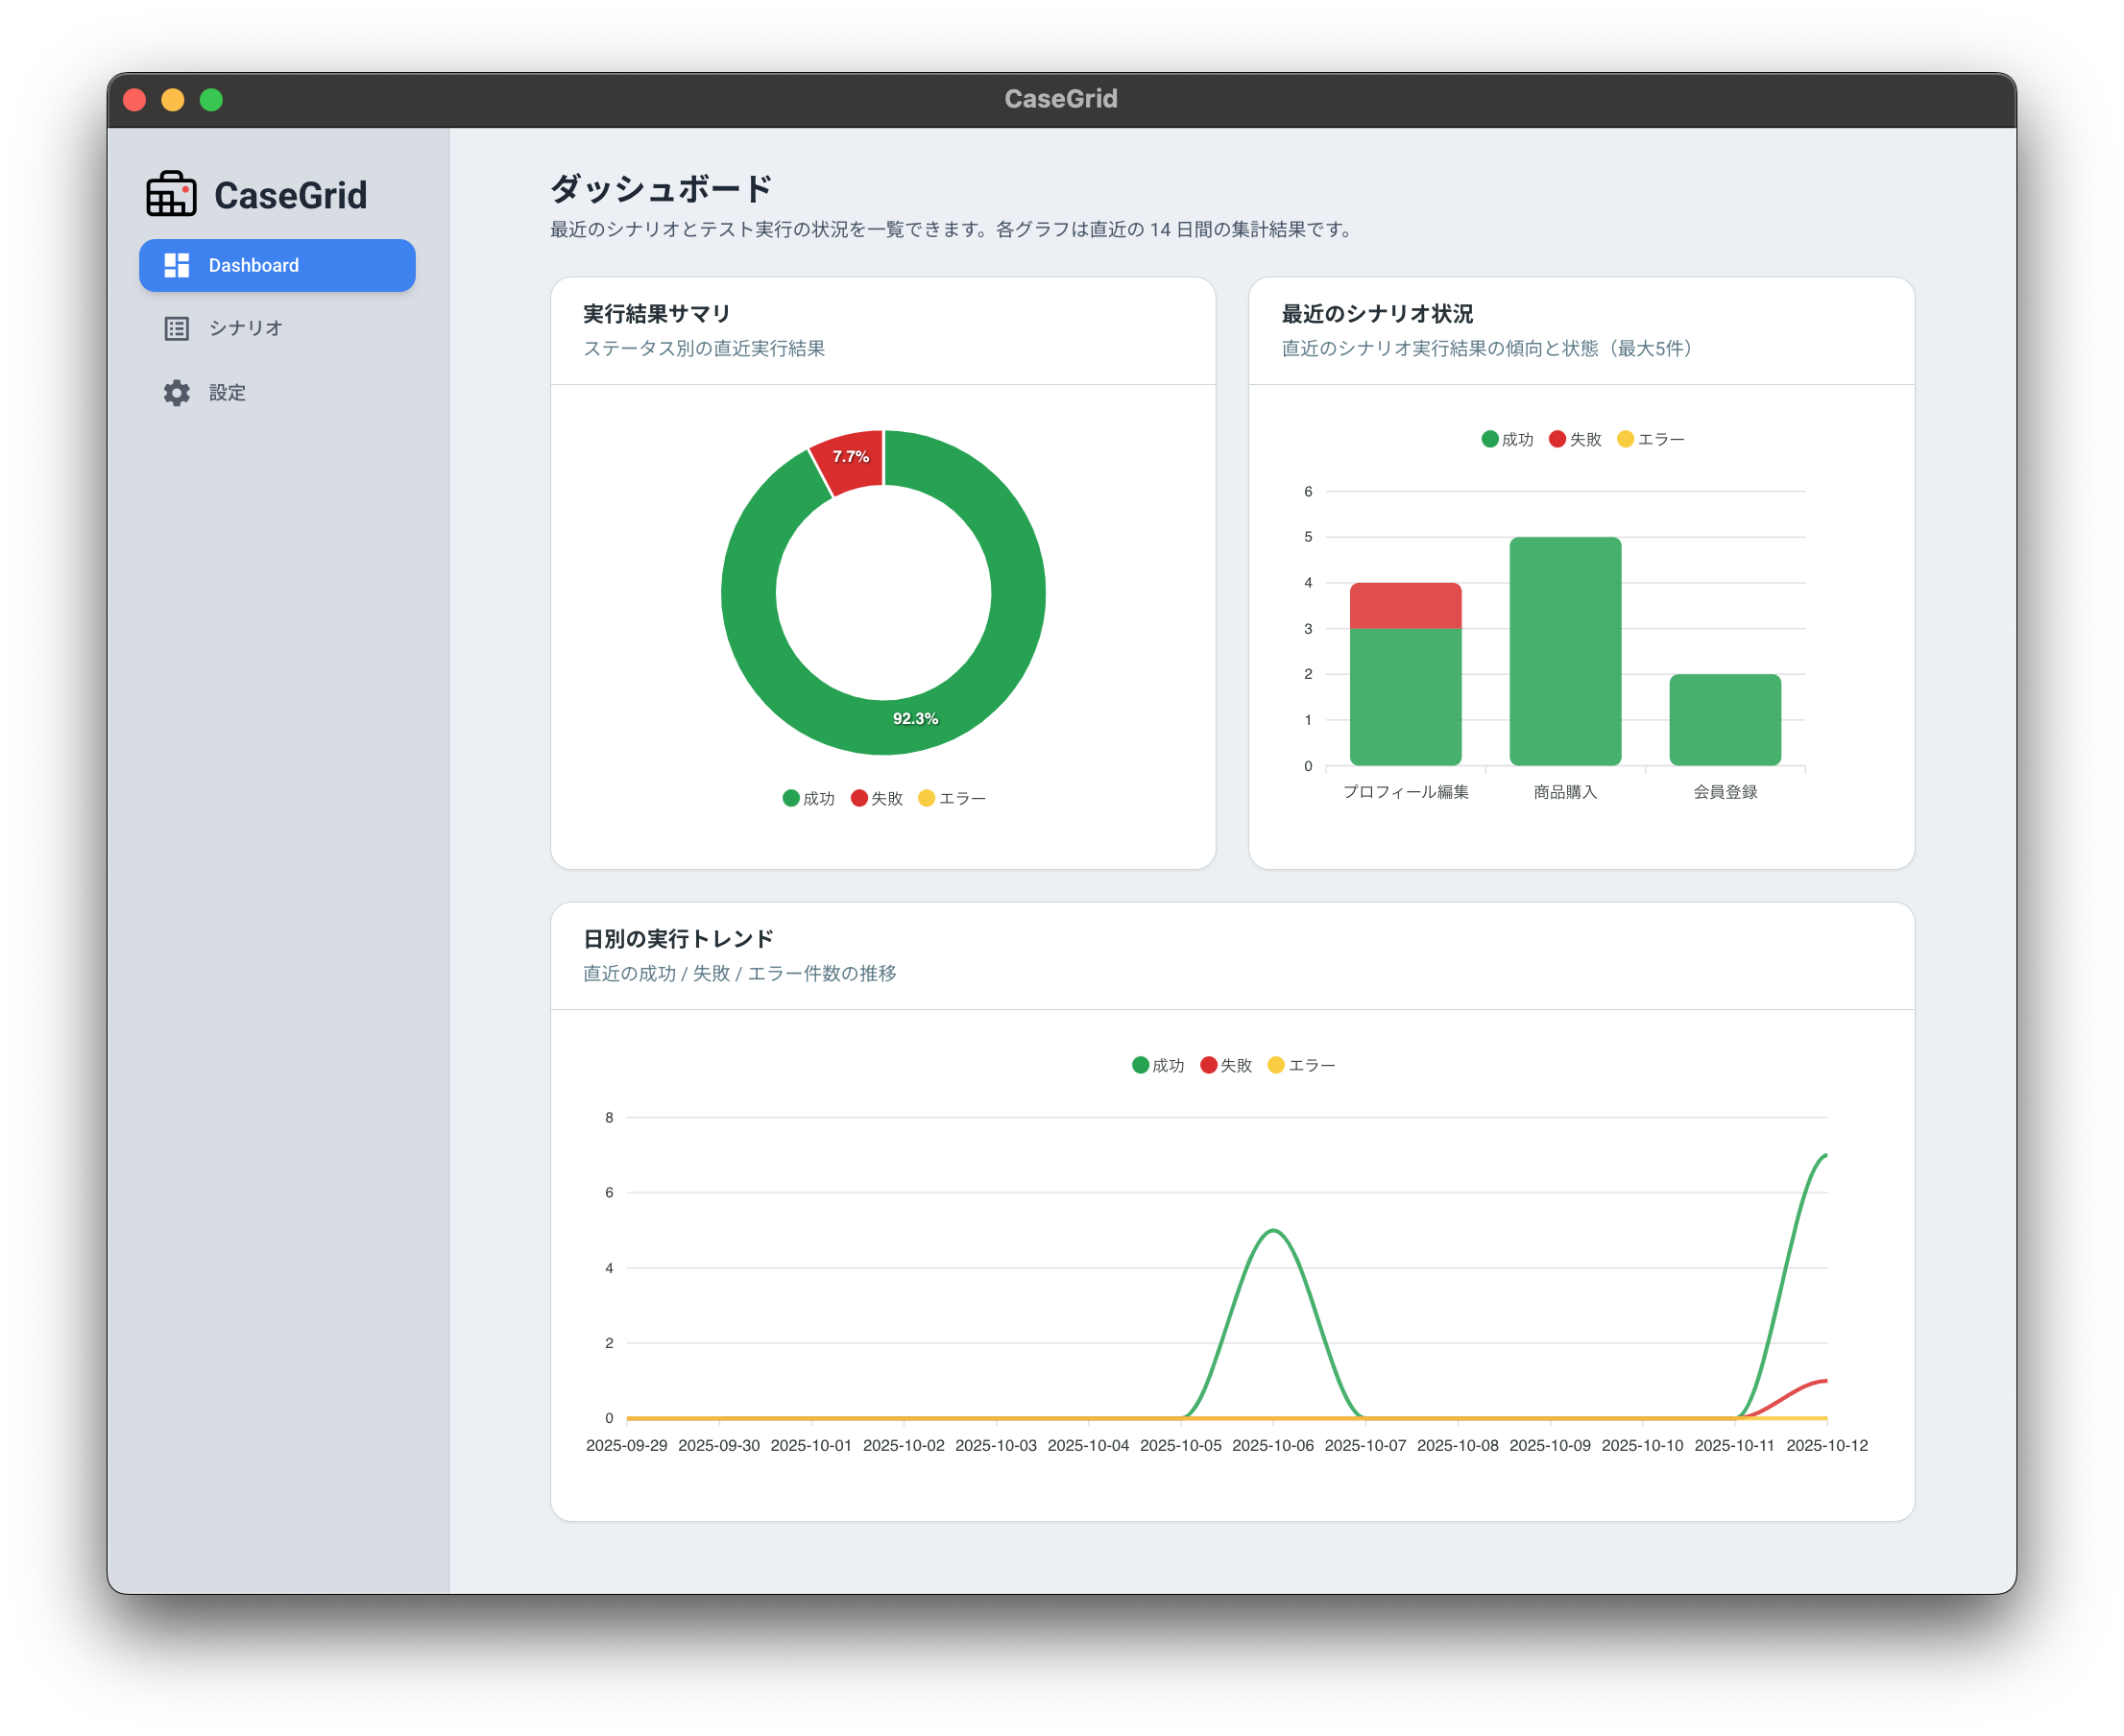2124x1736 pixels.
Task: Click the シナリオ list icon
Action: coord(176,328)
